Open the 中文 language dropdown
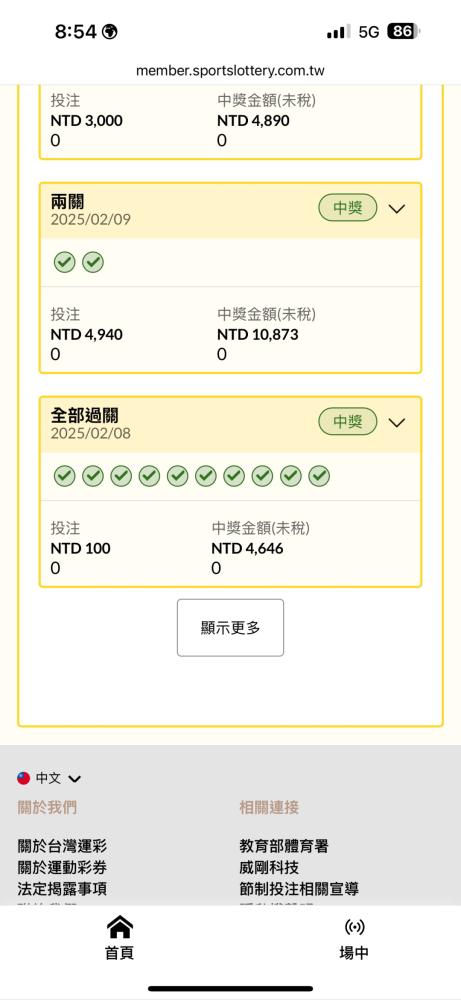This screenshot has width=461, height=1000. (58, 778)
